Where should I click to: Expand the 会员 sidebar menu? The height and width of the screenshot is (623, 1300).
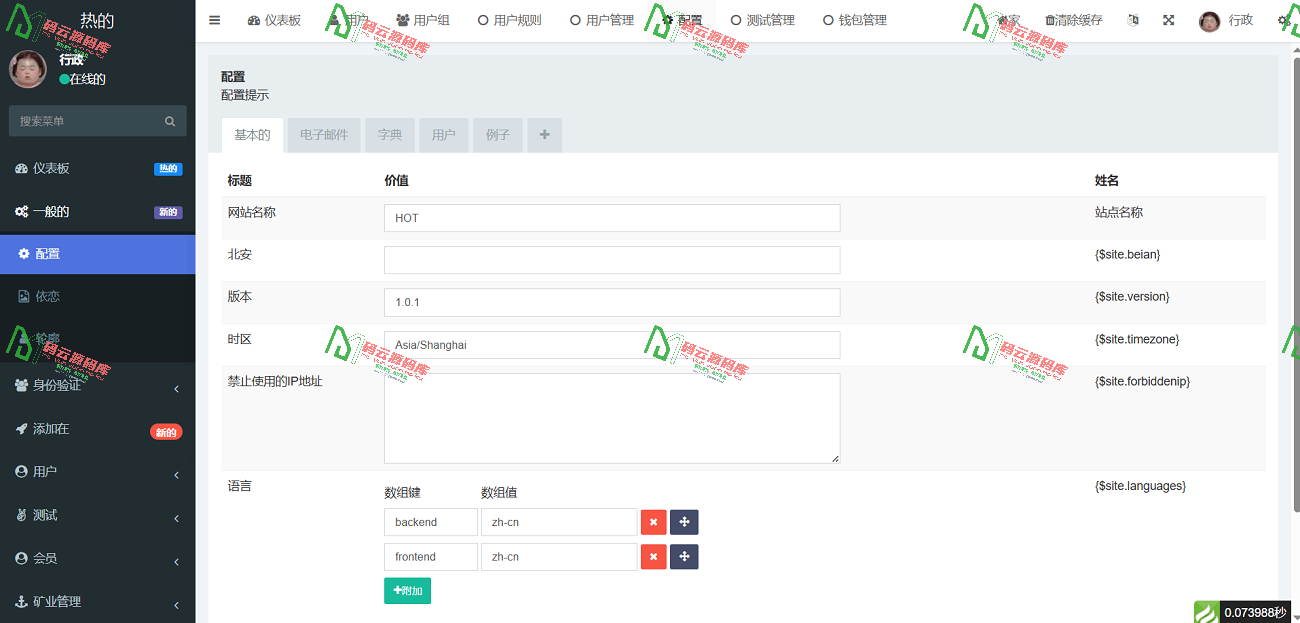[x=97, y=558]
